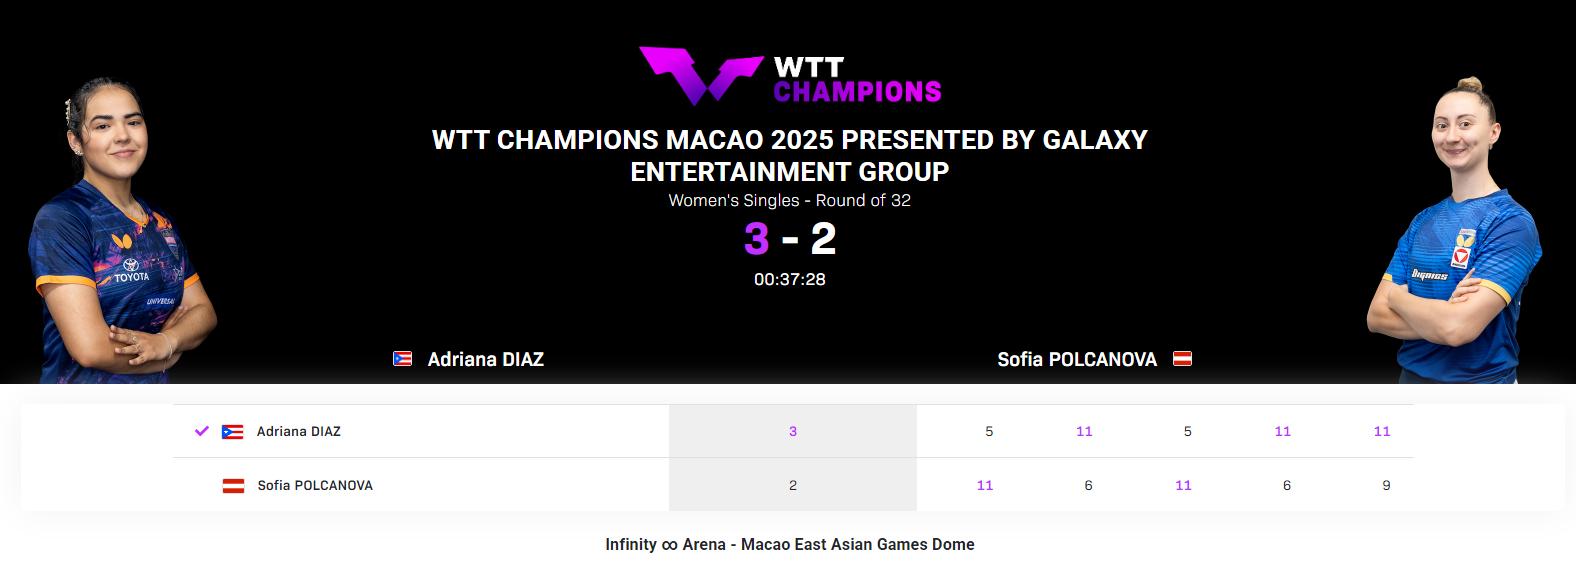Click the Infinity Arena venue text
The image size is (1576, 575).
[789, 544]
